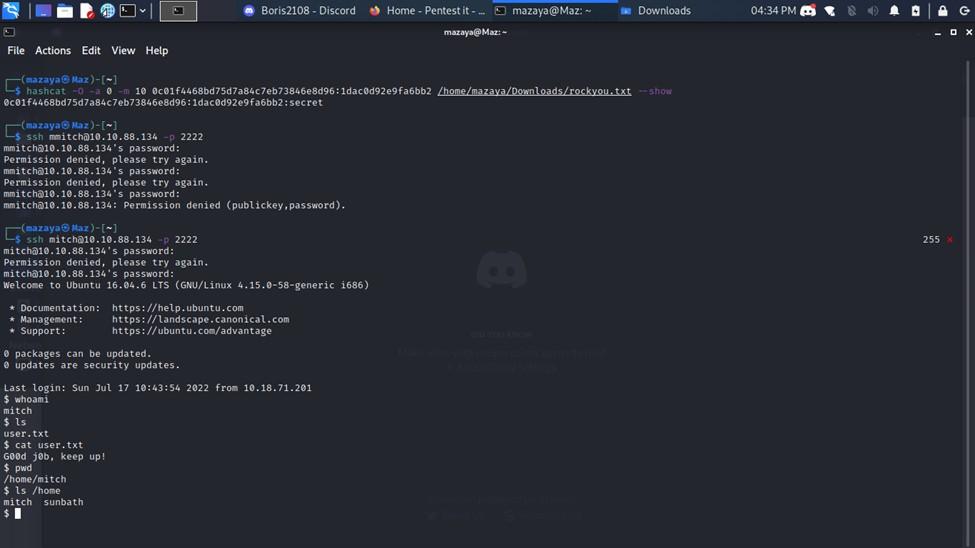Open the View menu
This screenshot has width=975, height=548.
(x=123, y=50)
